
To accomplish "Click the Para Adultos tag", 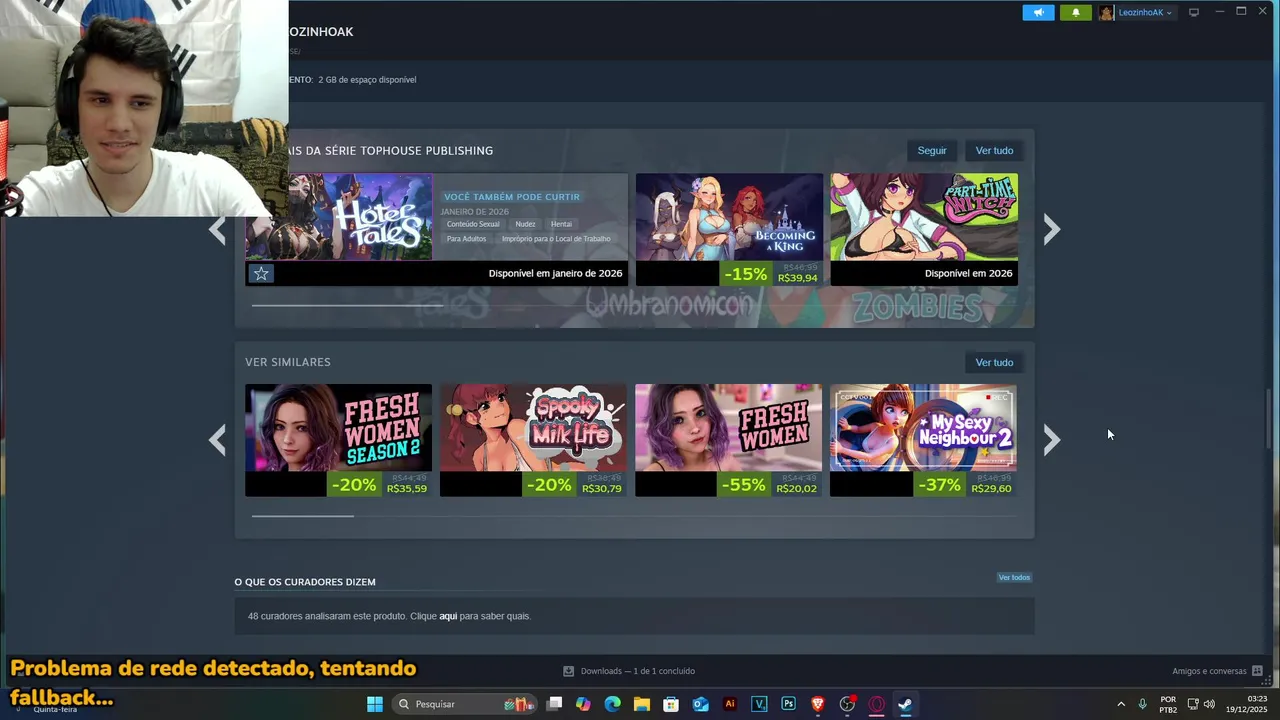I will [x=466, y=239].
